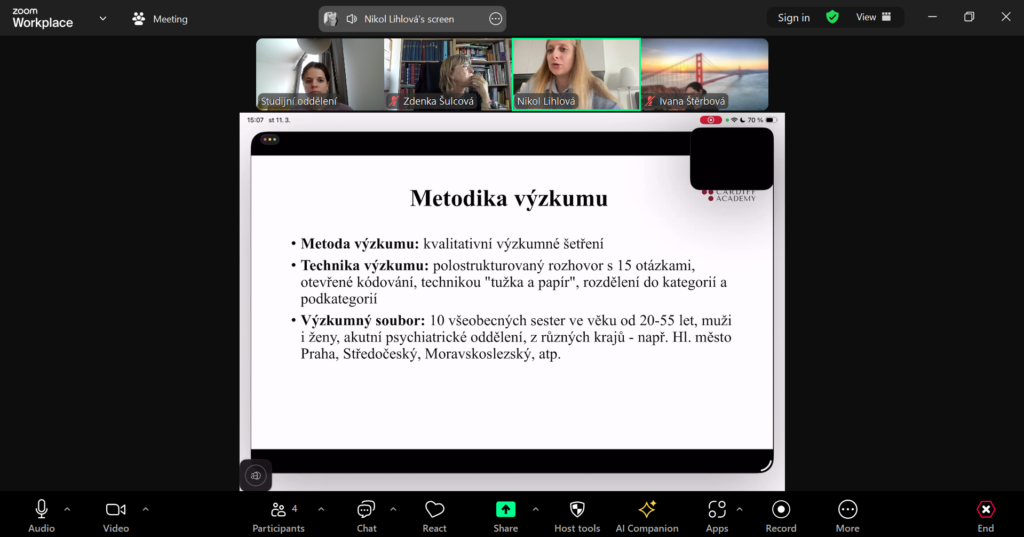1024x537 pixels.
Task: End the meeting
Action: (985, 514)
